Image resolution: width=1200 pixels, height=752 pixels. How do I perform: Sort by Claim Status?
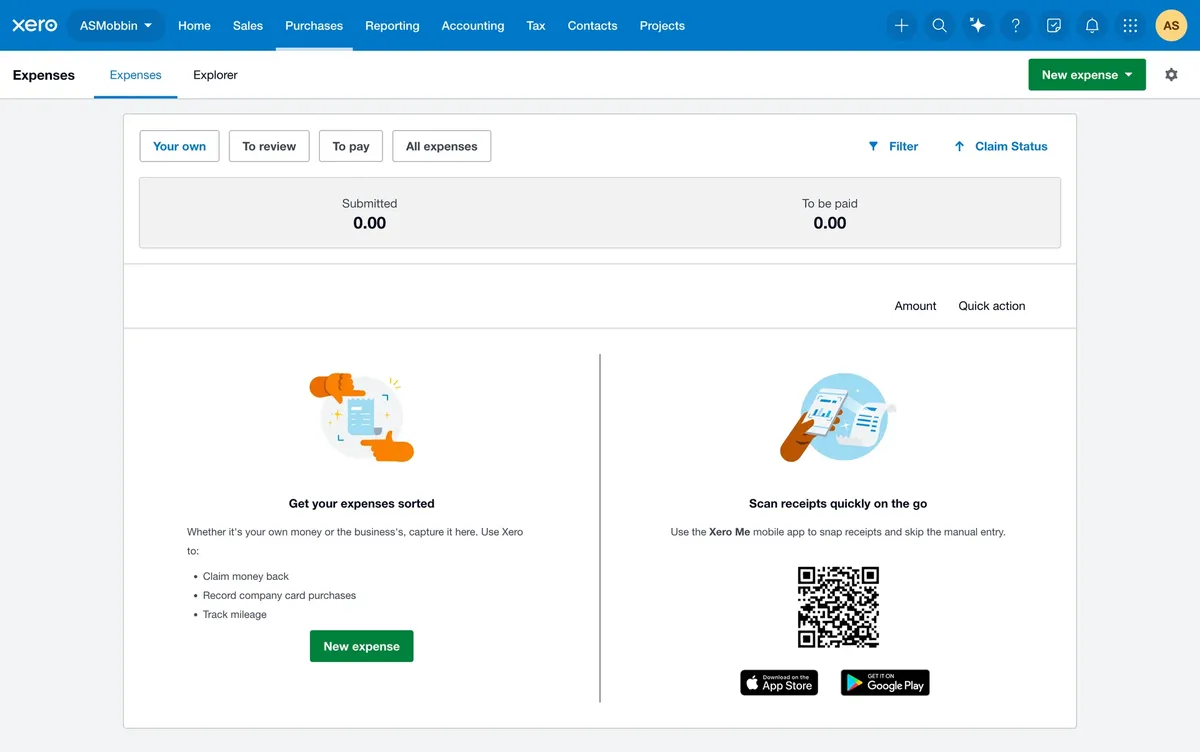coord(1000,146)
